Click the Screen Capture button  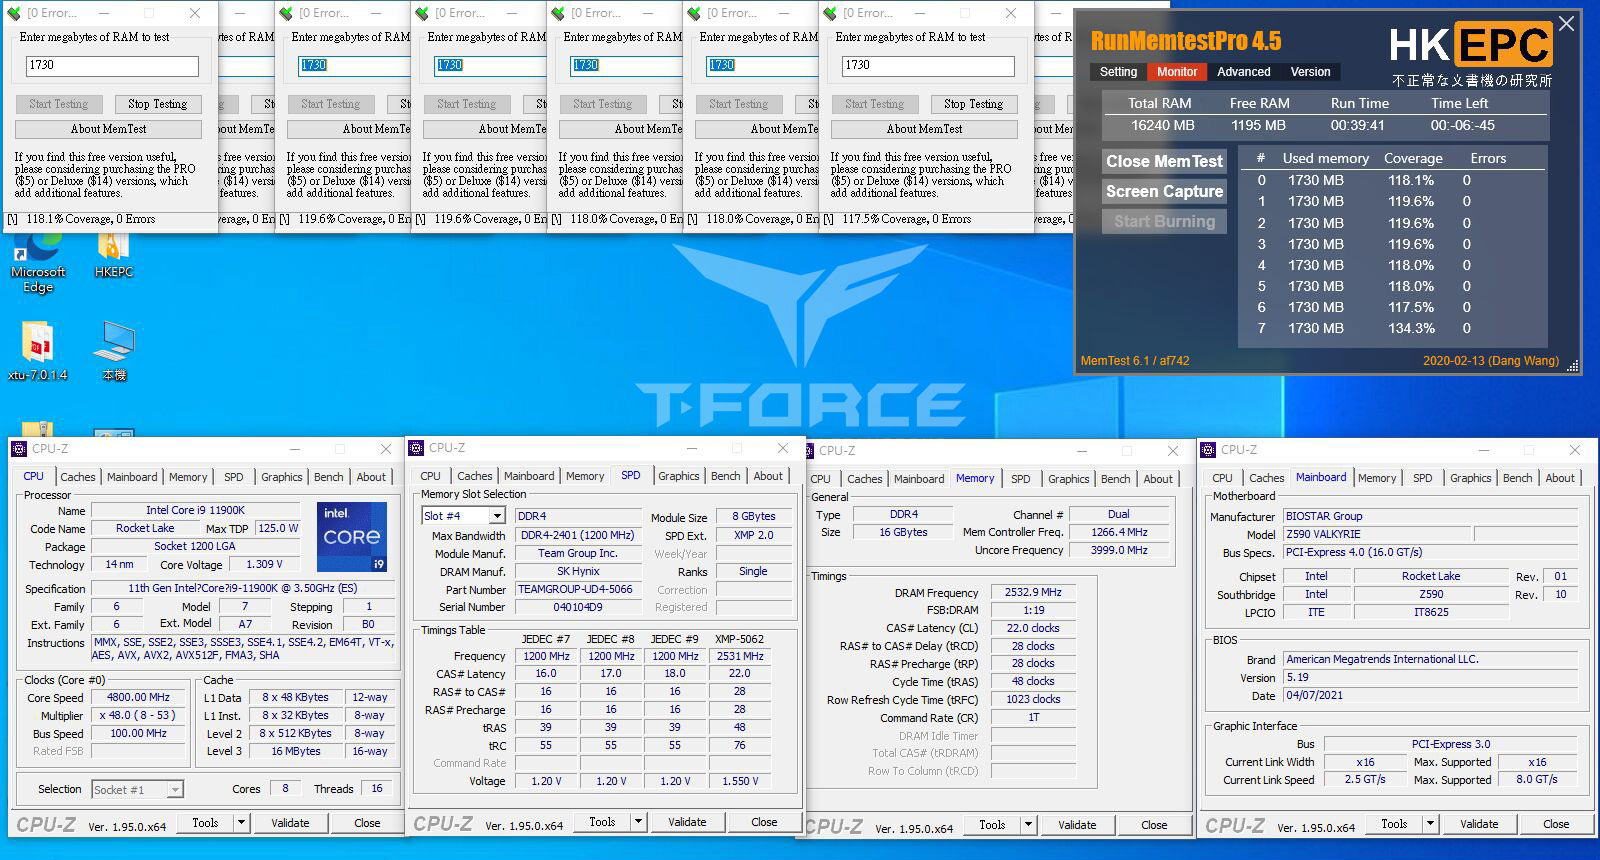click(x=1164, y=191)
